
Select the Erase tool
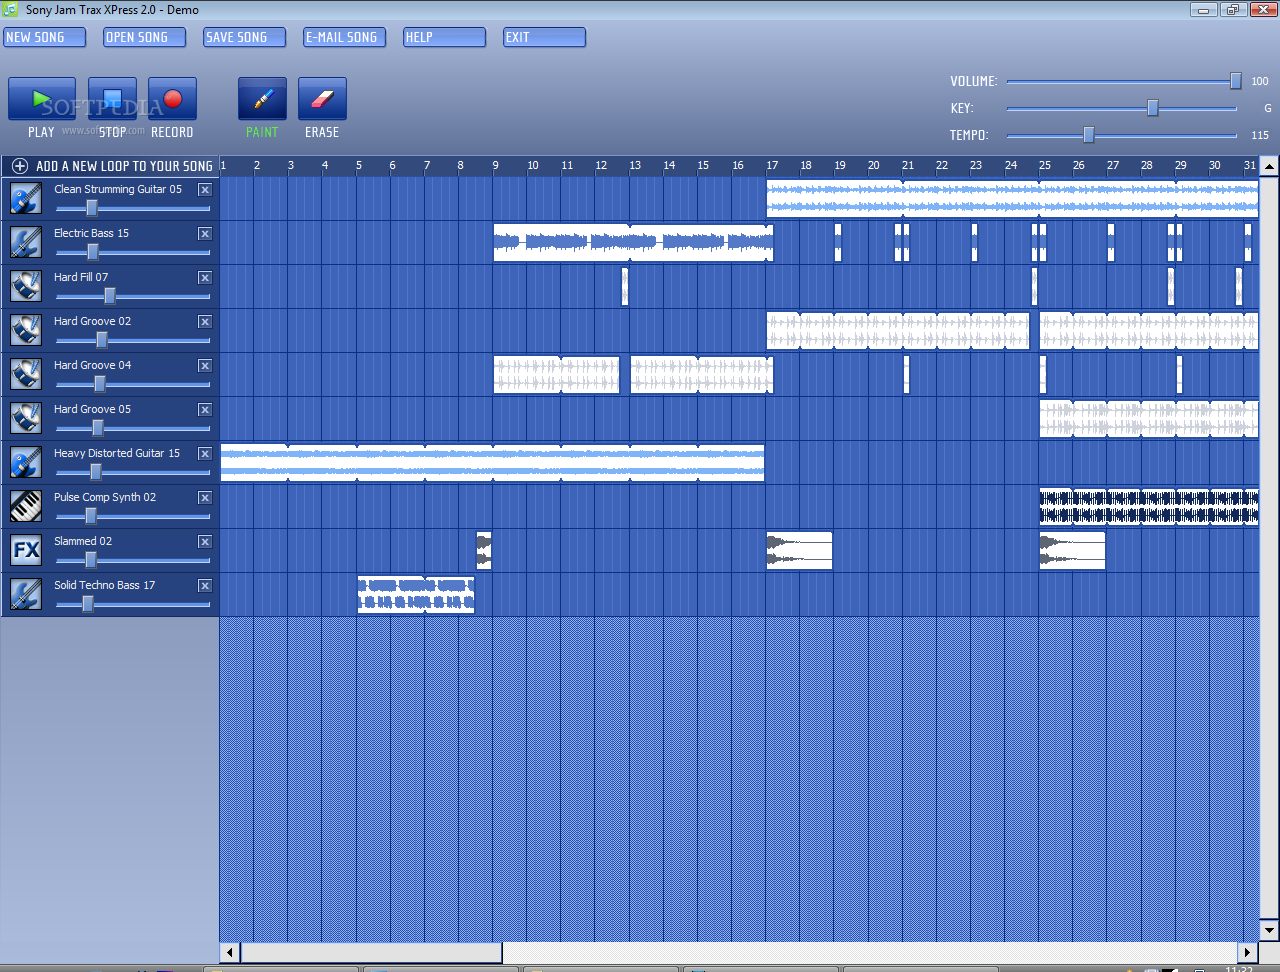(322, 99)
